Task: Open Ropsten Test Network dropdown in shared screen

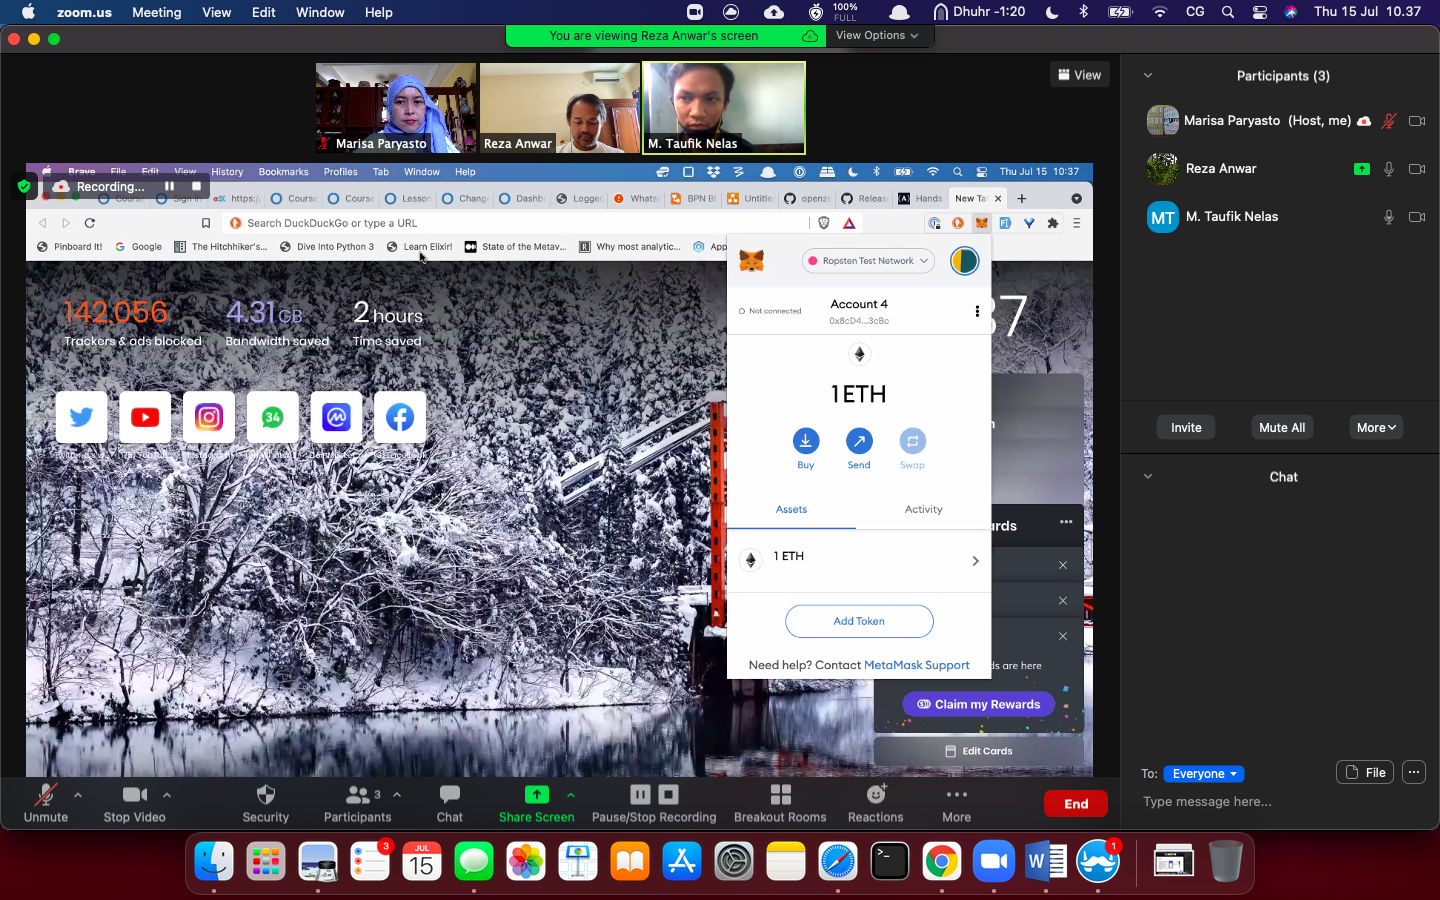Action: [868, 261]
